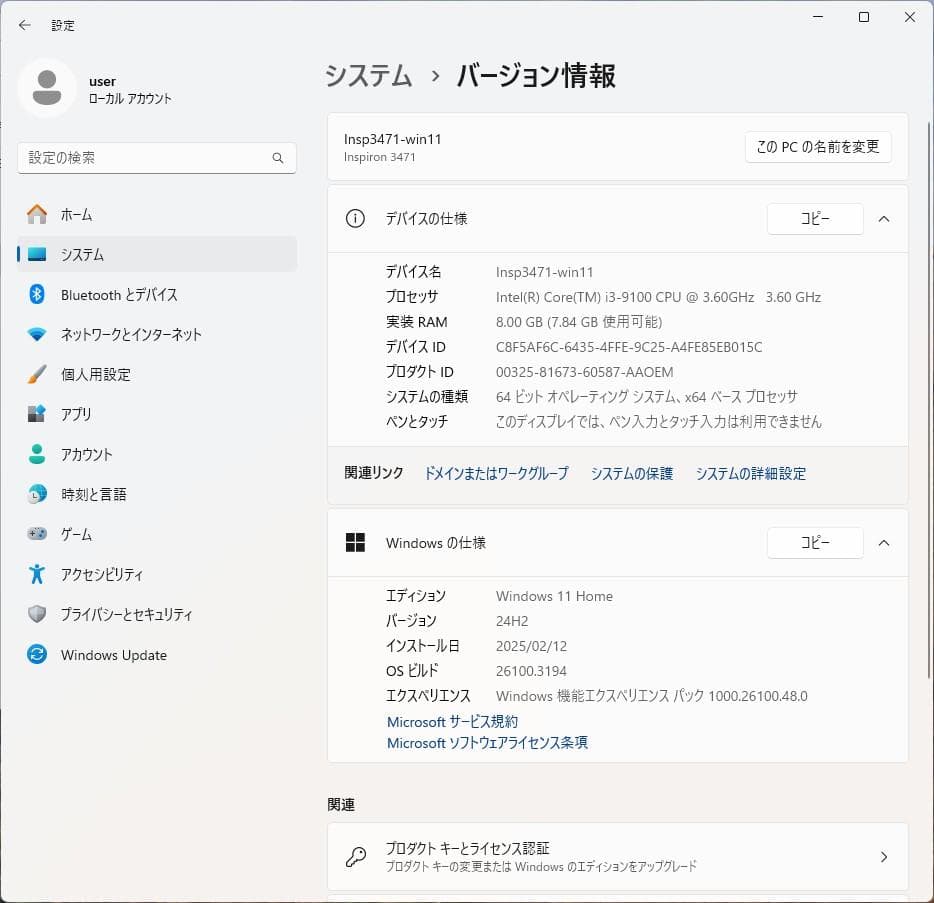
Task: Click the アプリ icon in sidebar
Action: pyautogui.click(x=37, y=414)
